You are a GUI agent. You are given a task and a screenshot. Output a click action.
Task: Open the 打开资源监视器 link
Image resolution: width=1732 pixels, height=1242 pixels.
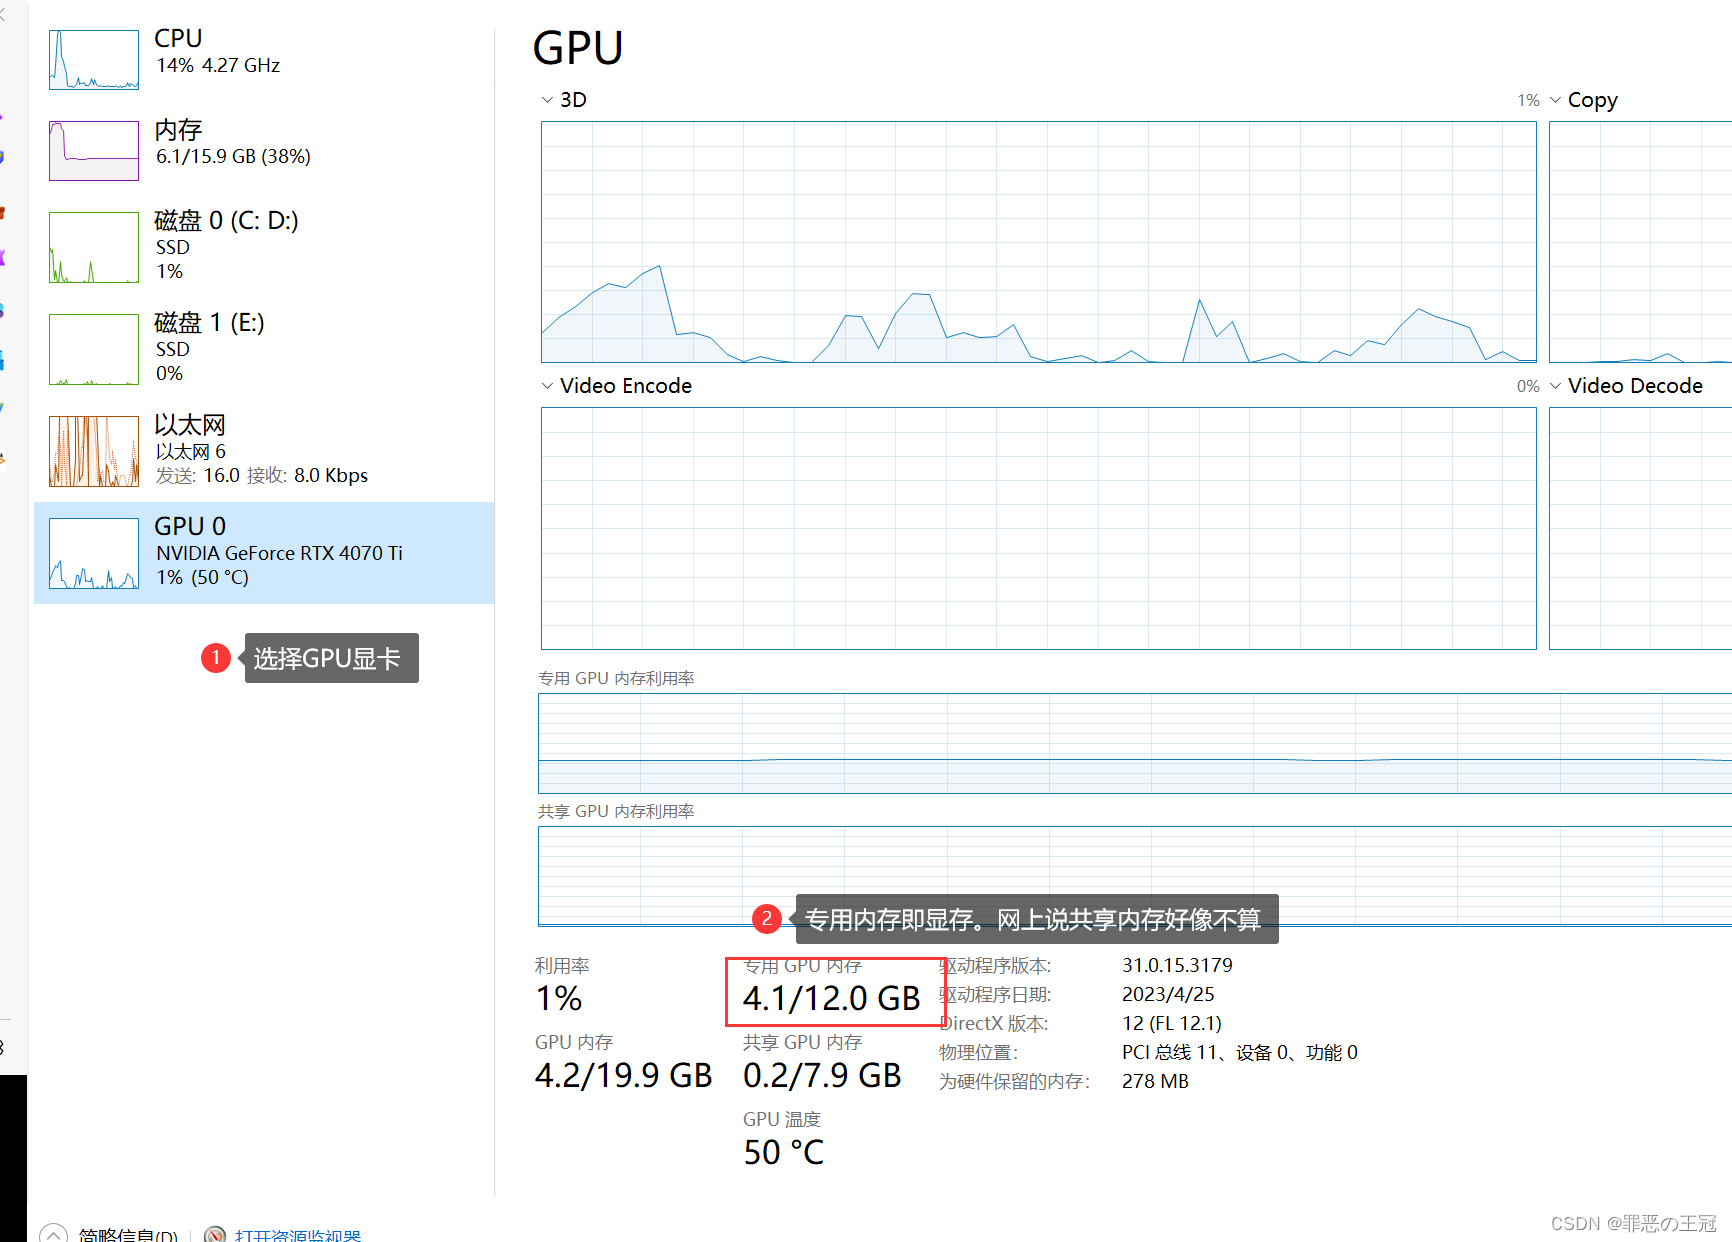click(x=298, y=1236)
